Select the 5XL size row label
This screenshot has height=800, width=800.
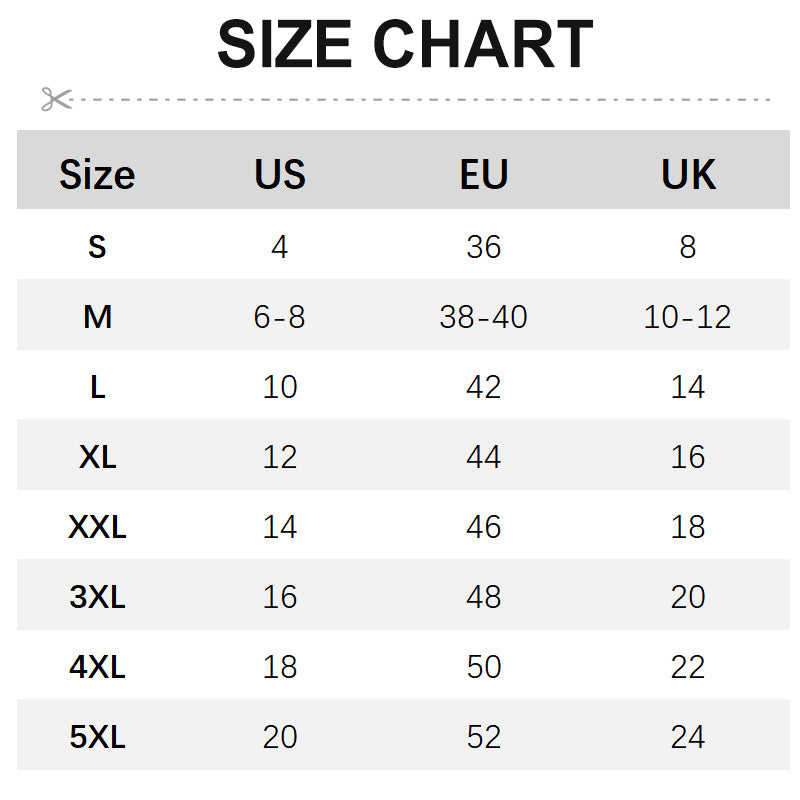97,737
